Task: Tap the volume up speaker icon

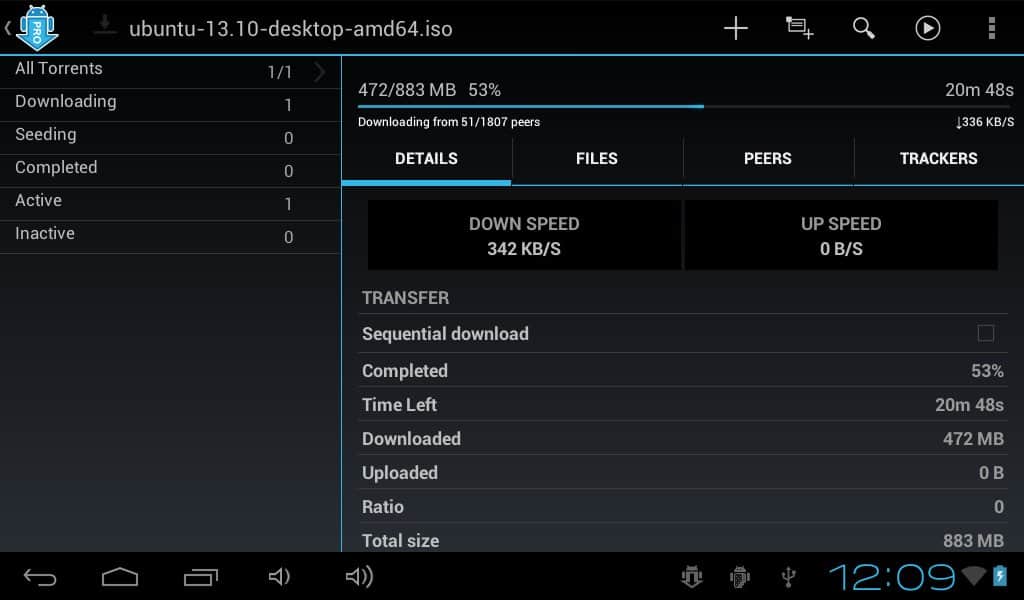Action: coord(358,576)
